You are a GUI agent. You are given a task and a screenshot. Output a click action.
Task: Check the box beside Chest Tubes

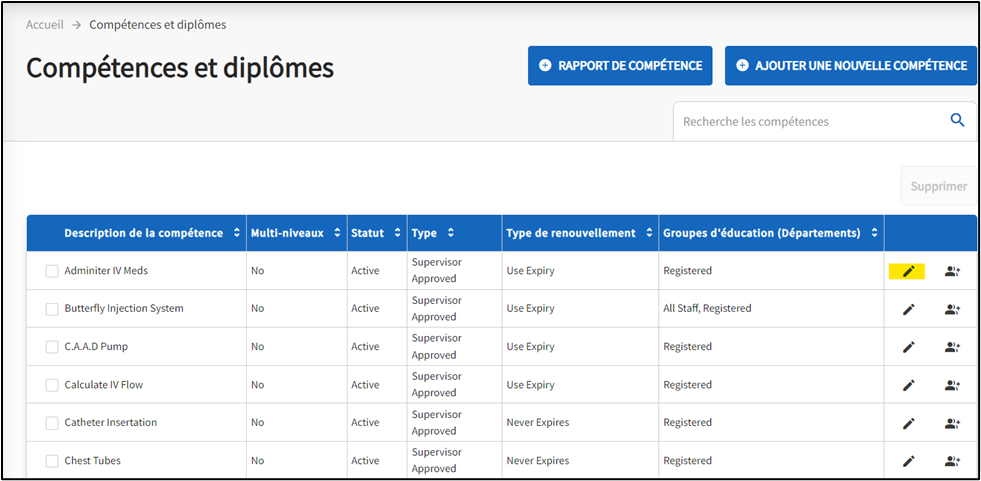coord(52,461)
